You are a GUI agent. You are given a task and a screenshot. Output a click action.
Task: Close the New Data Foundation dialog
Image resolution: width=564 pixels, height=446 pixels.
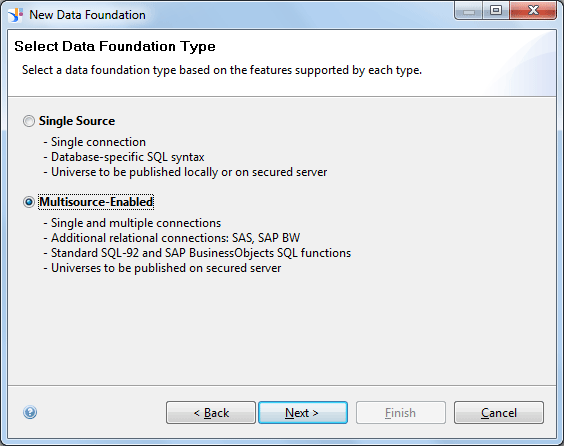tap(533, 11)
